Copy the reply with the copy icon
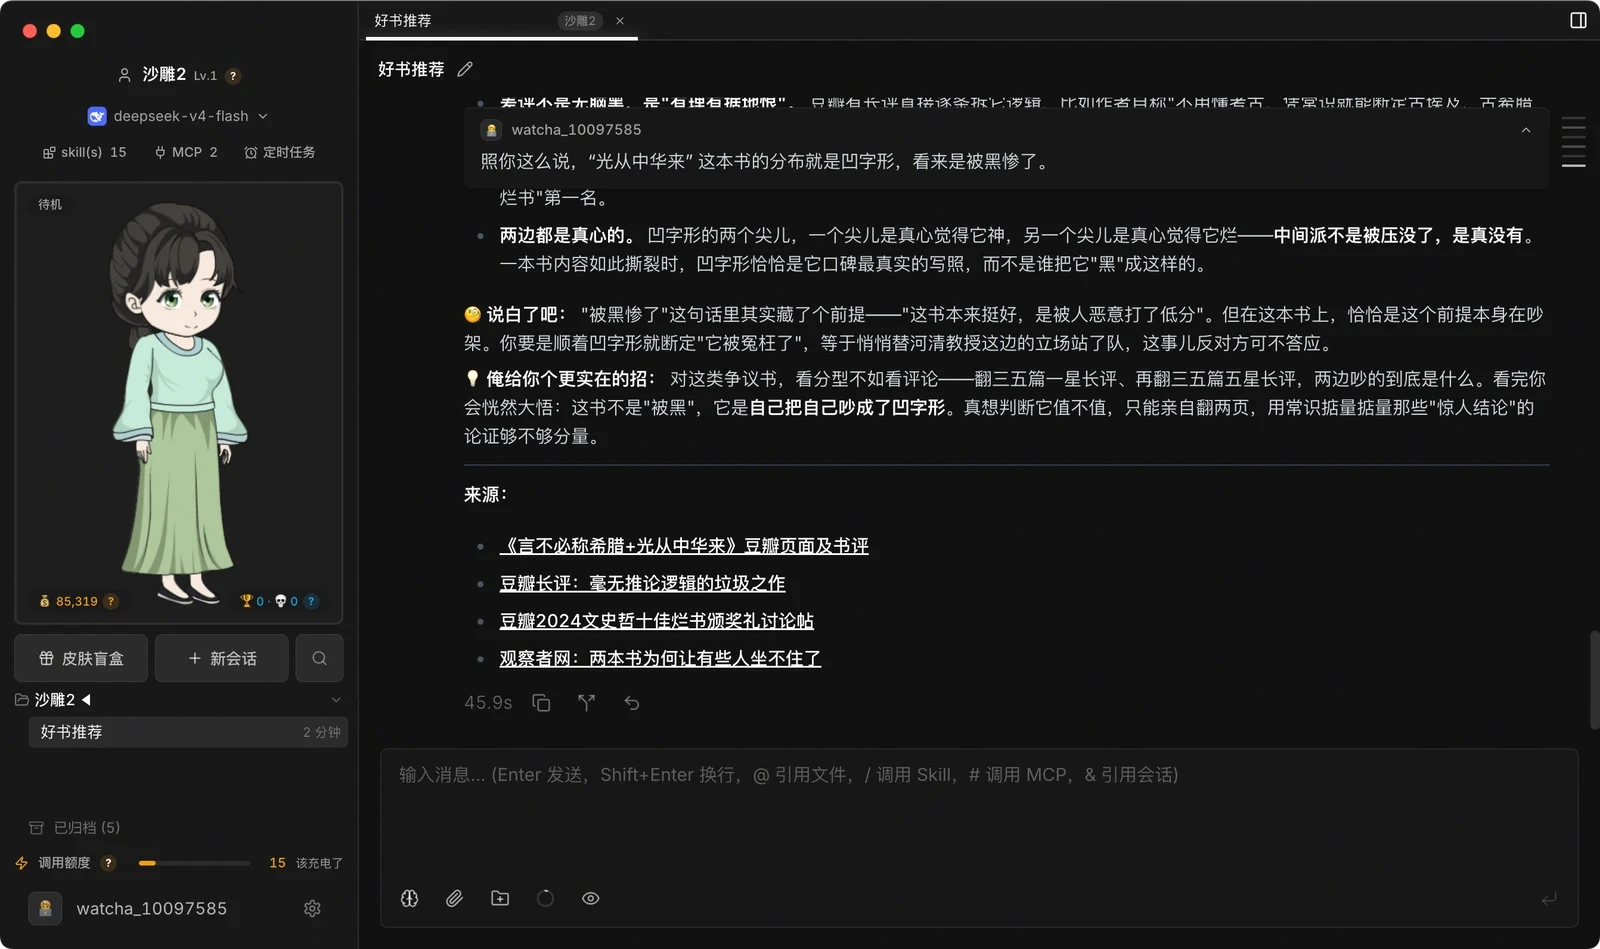 (541, 703)
